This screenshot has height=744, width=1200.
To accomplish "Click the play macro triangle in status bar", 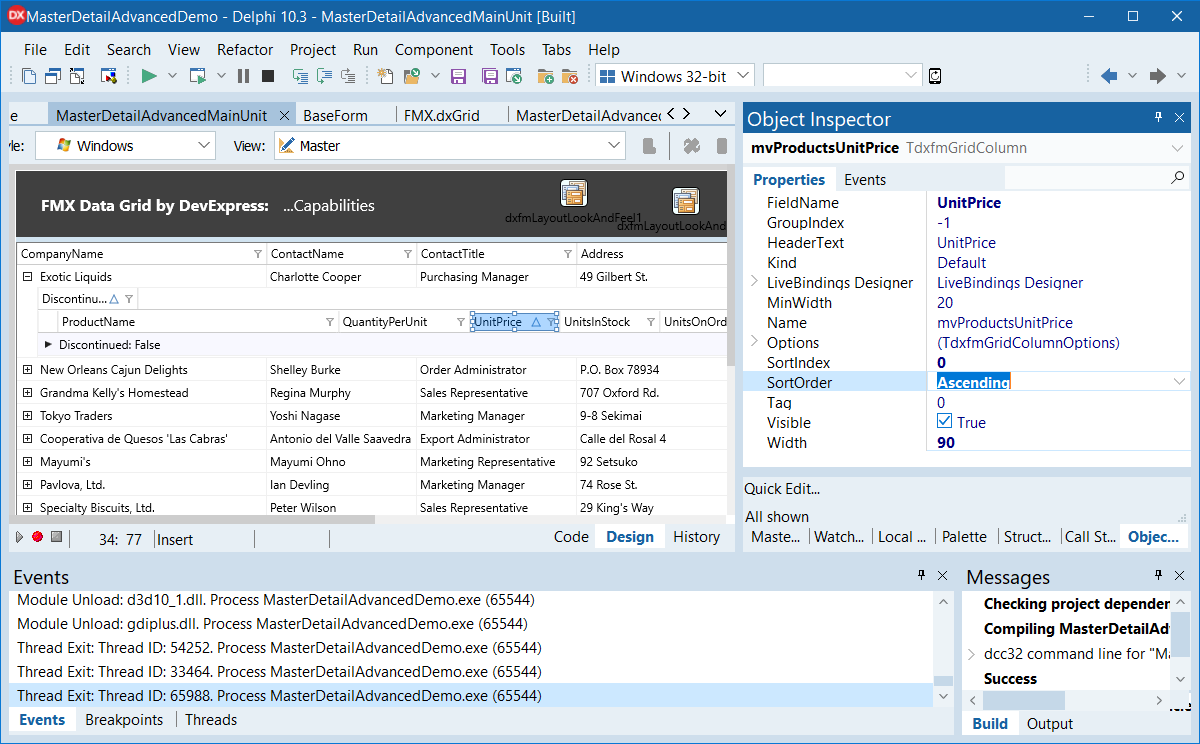I will click(19, 537).
